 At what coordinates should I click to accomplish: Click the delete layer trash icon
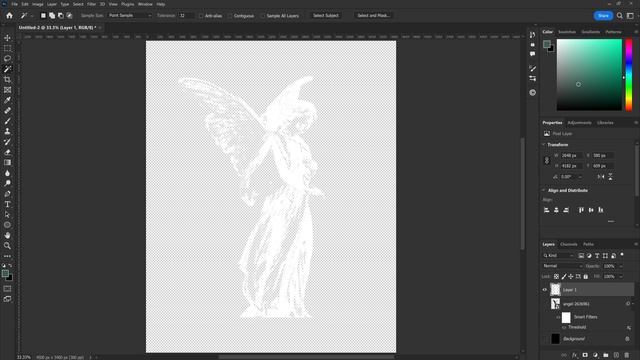point(627,355)
